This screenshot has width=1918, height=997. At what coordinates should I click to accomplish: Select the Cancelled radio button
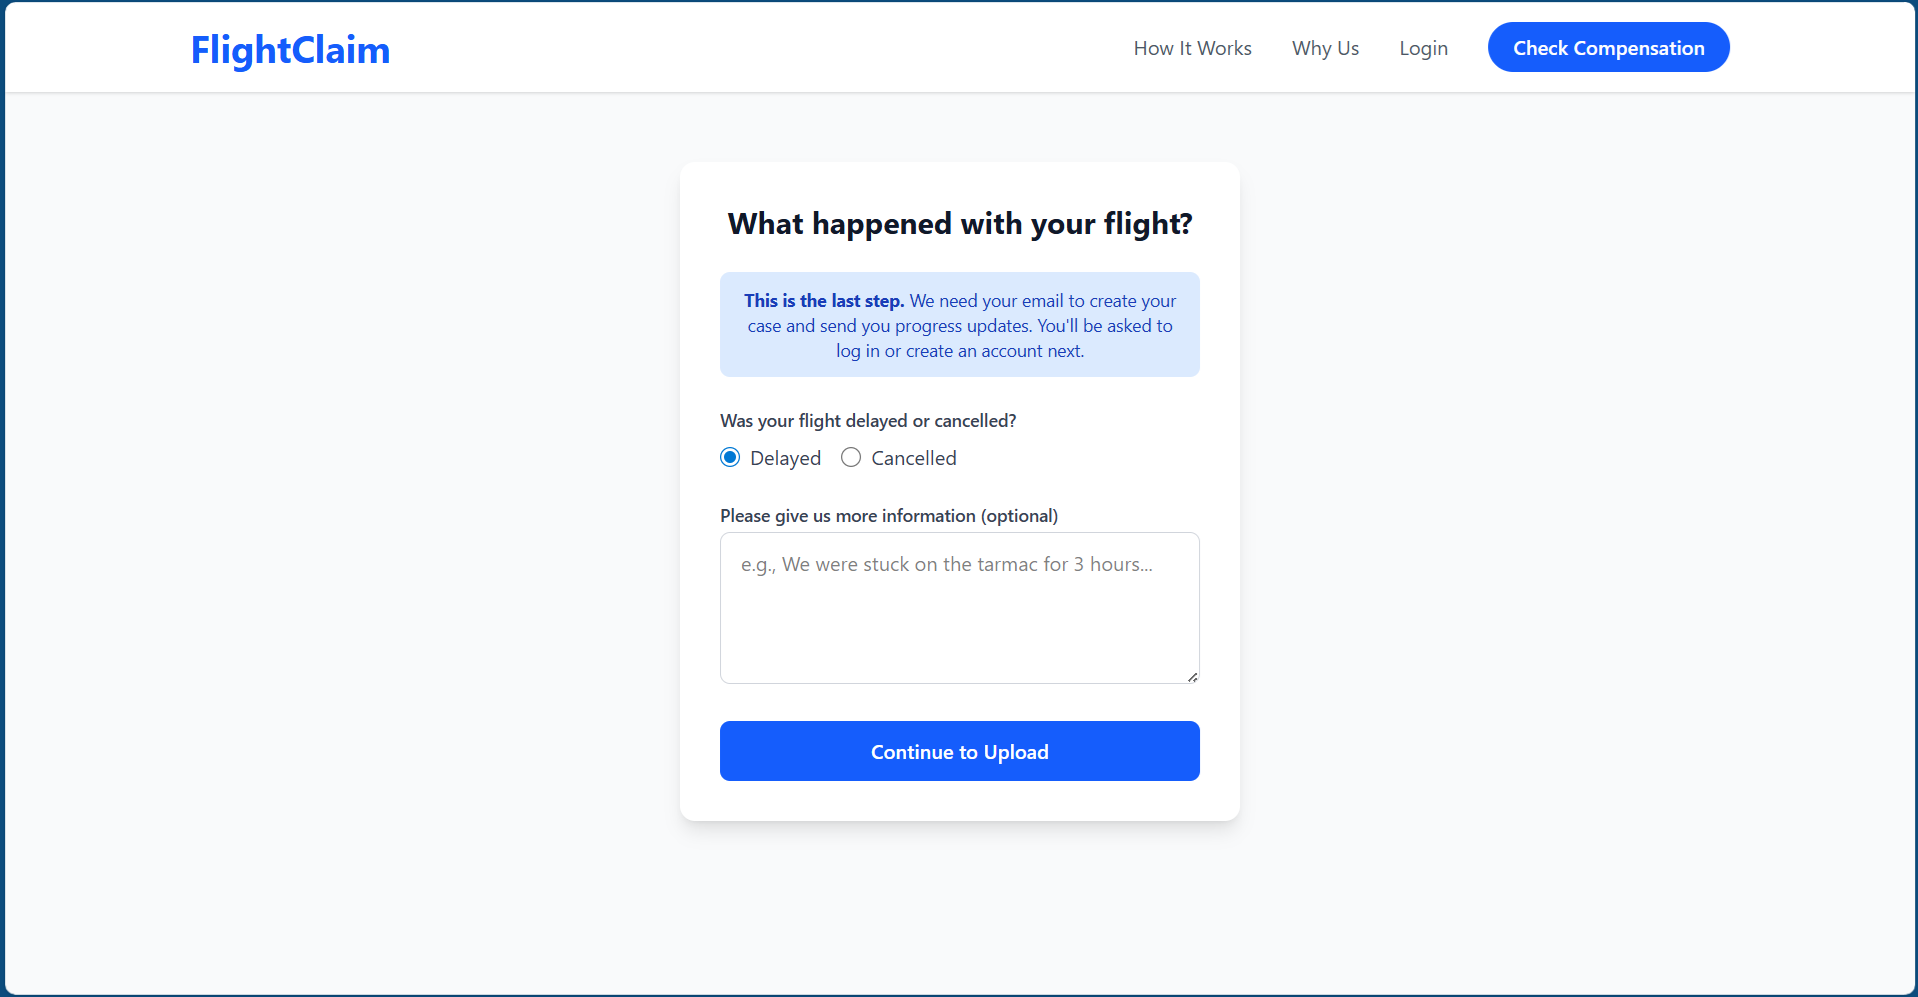tap(851, 457)
